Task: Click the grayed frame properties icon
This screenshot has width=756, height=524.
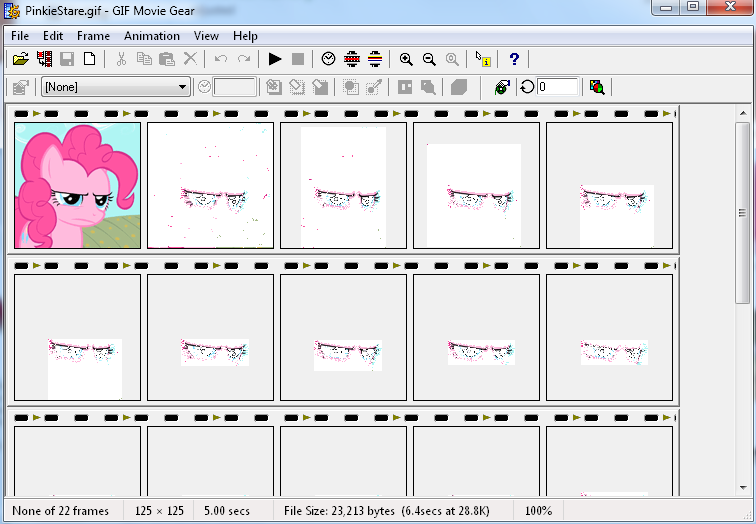Action: tap(21, 87)
